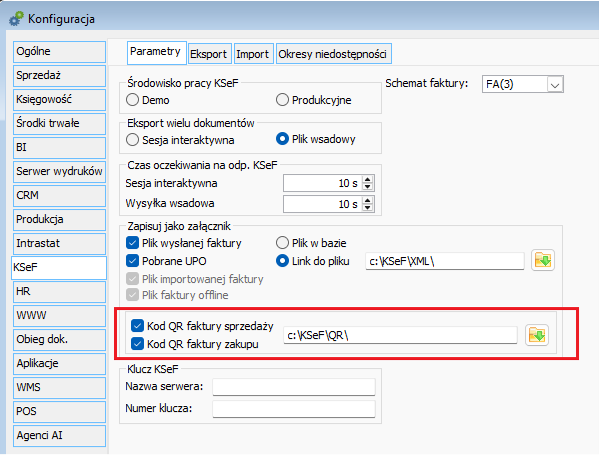Open the POS configuration section
The height and width of the screenshot is (455, 599).
[59, 411]
